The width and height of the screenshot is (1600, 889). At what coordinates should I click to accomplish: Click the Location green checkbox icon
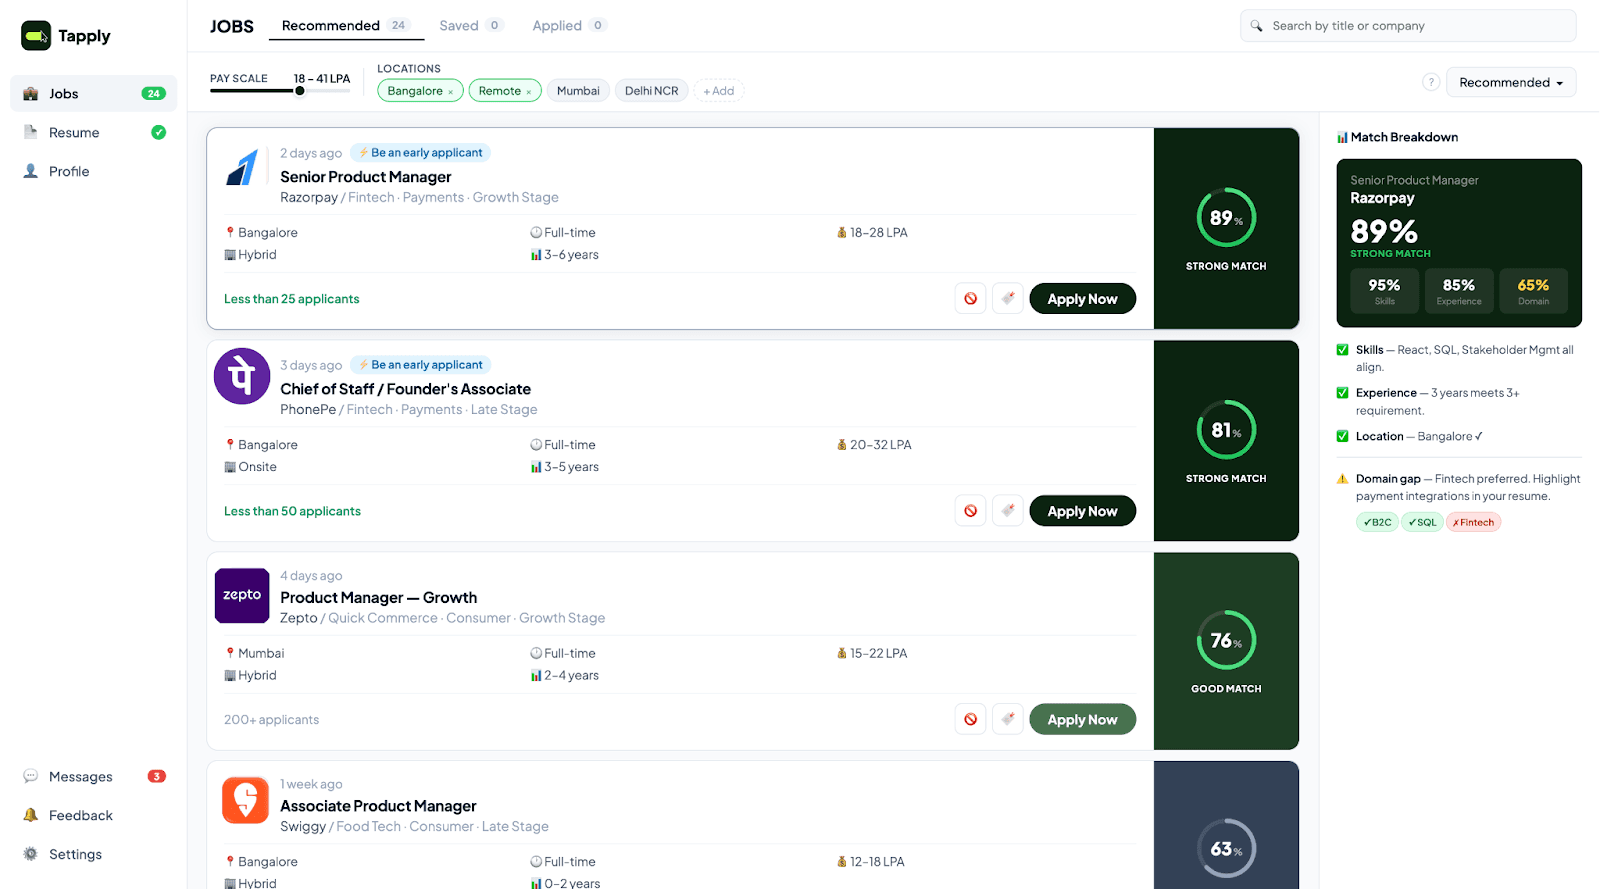[x=1342, y=436]
